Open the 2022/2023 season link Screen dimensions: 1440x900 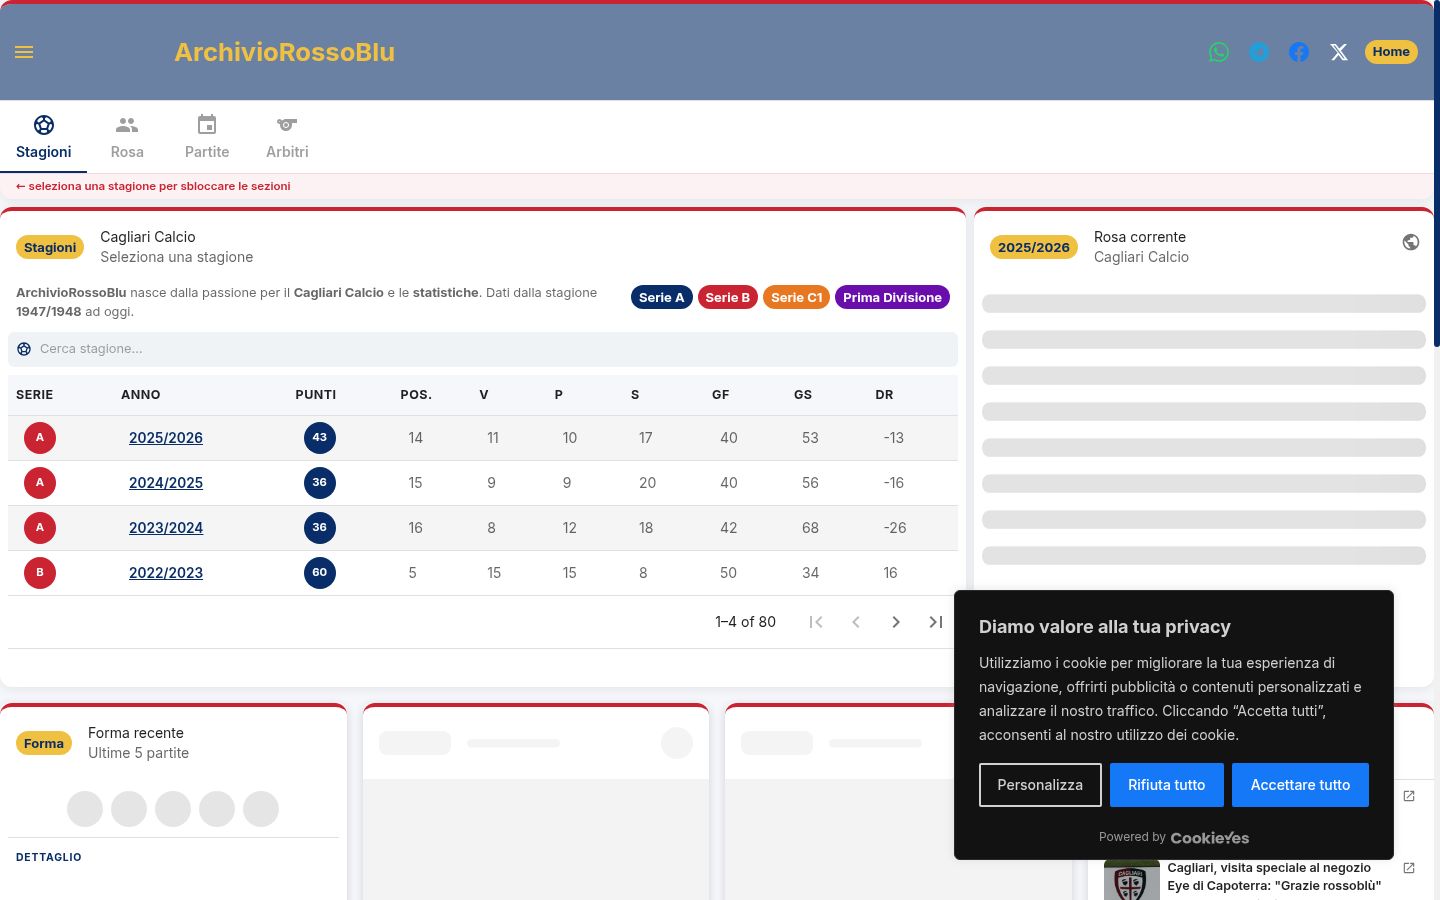coord(166,573)
